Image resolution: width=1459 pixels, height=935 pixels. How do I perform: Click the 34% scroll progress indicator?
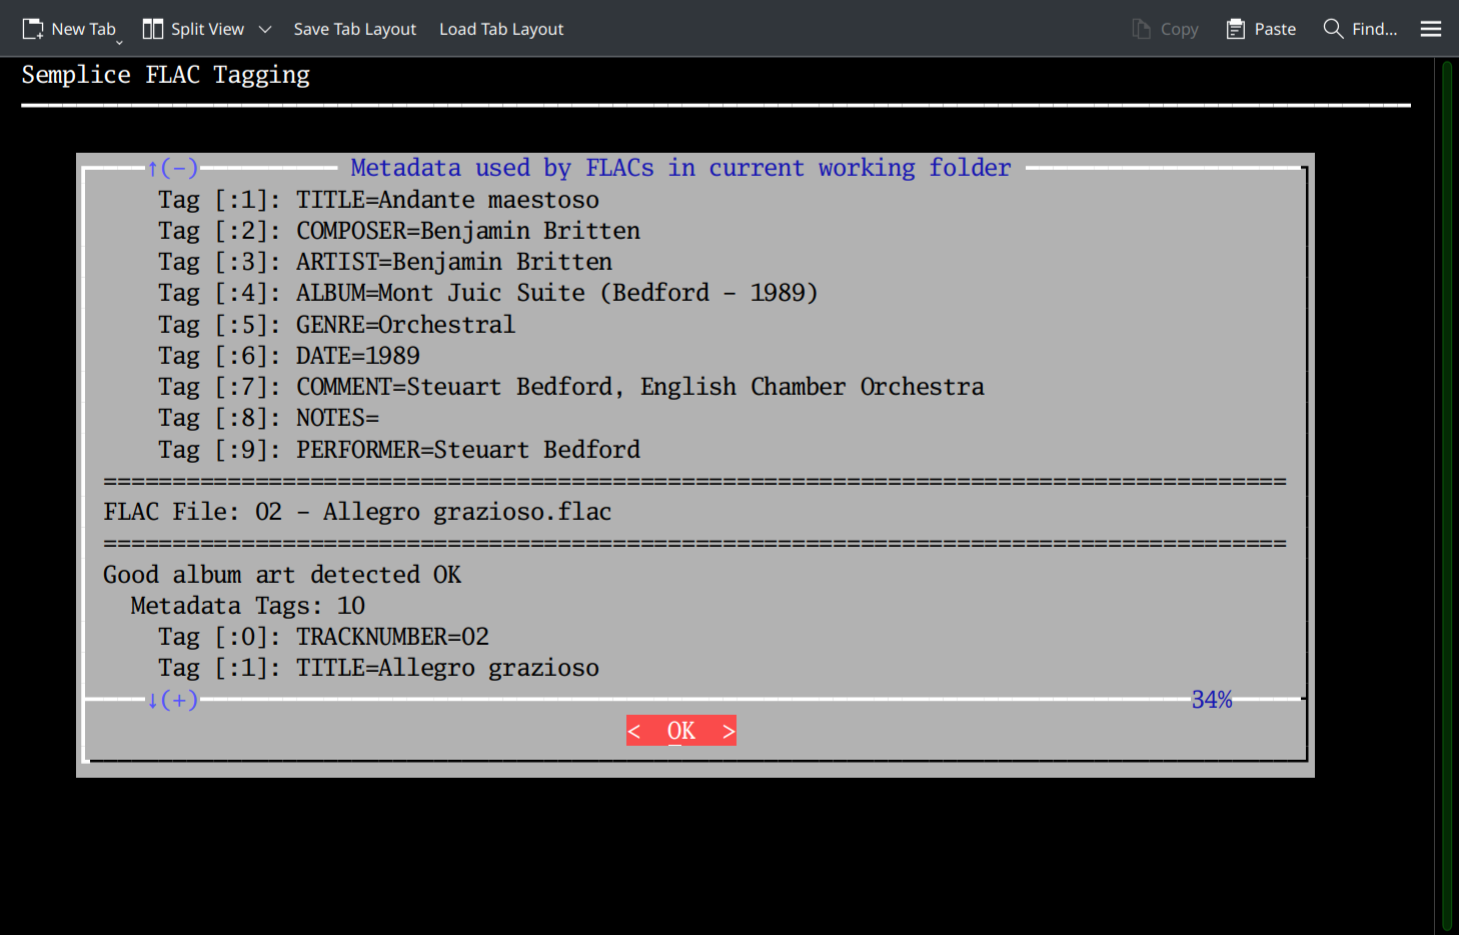1211,700
